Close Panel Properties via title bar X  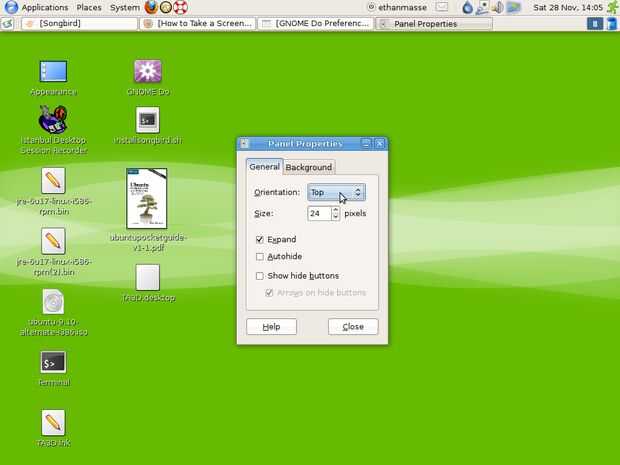pos(380,144)
